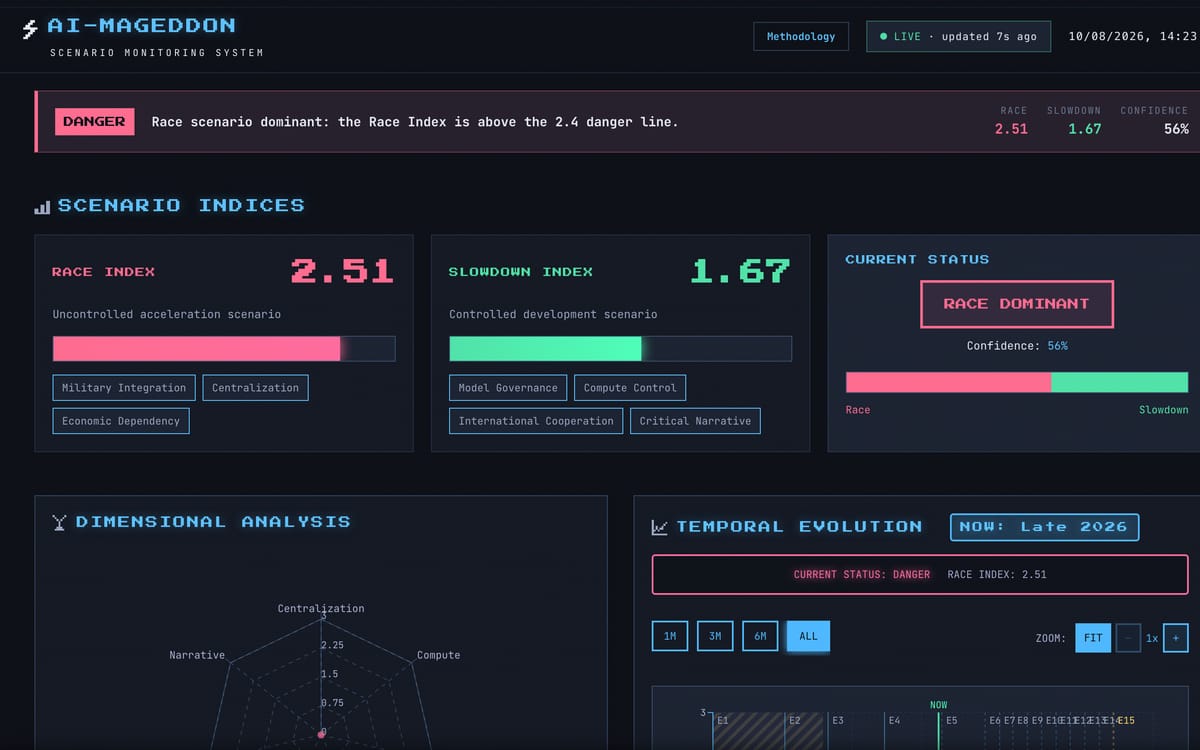Click the Race Index value 2.51
Screen dimensions: 1200x750
342,271
